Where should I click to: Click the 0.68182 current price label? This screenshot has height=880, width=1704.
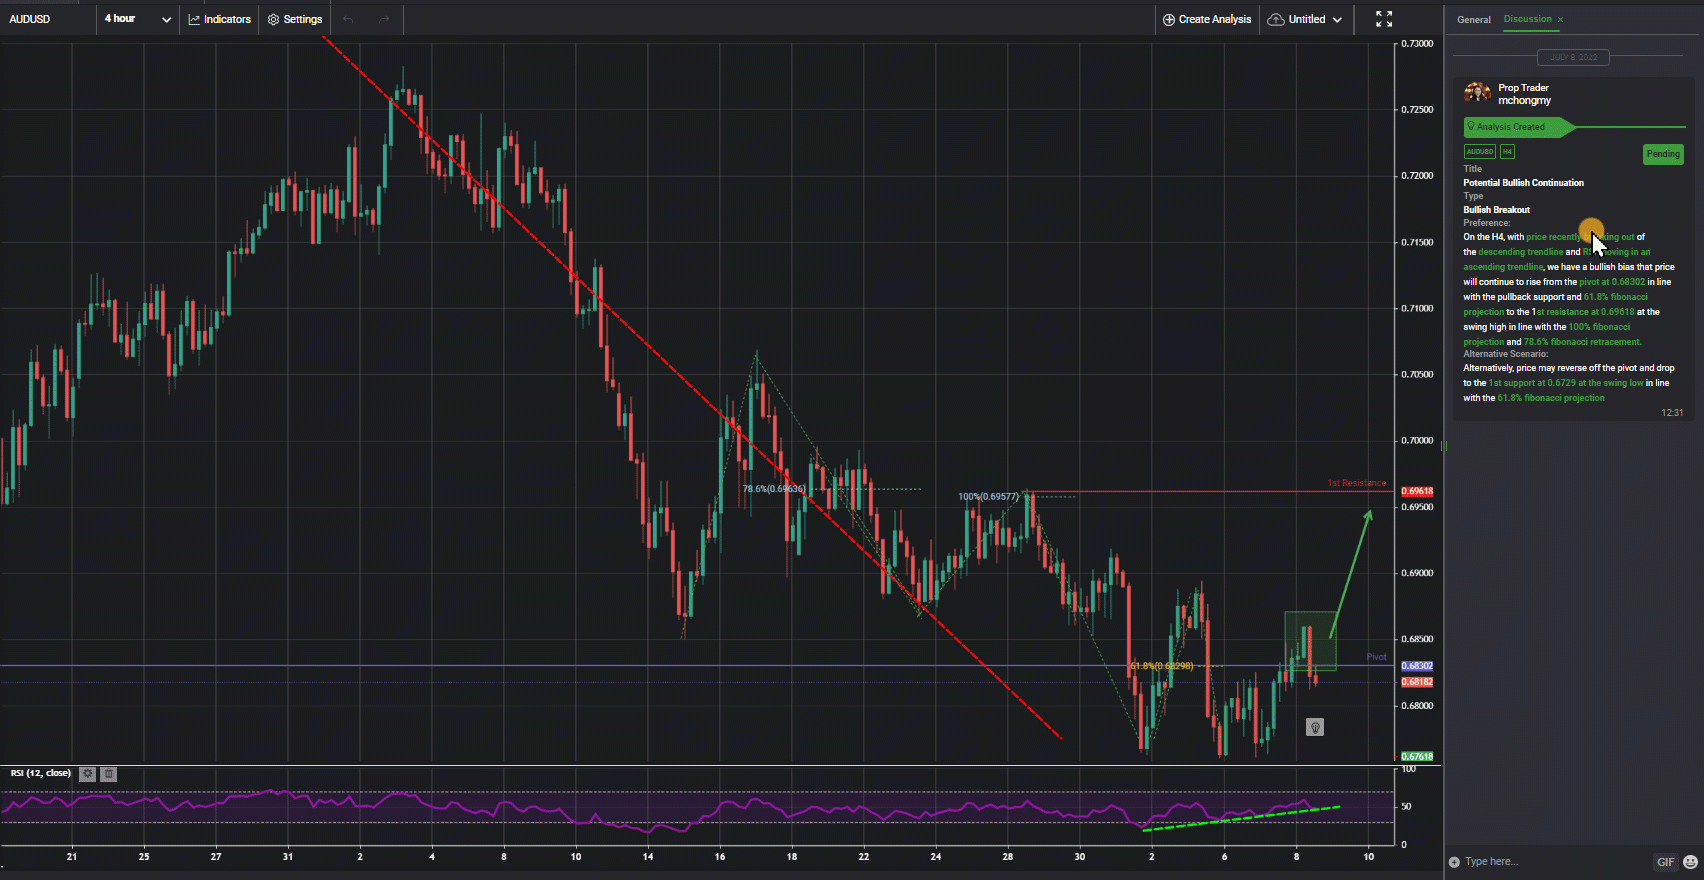(x=1417, y=682)
